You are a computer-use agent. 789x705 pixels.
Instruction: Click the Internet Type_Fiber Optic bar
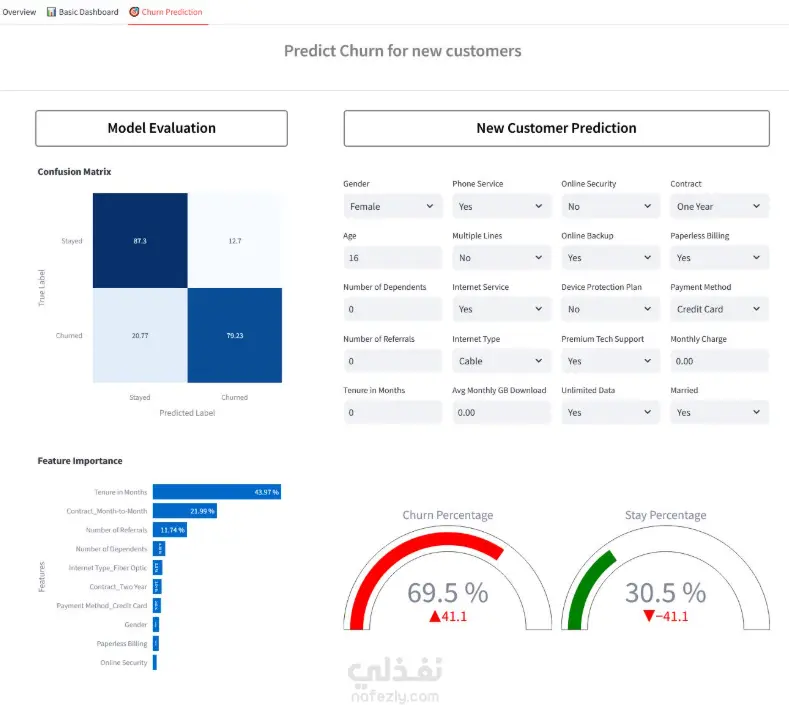[x=157, y=568]
